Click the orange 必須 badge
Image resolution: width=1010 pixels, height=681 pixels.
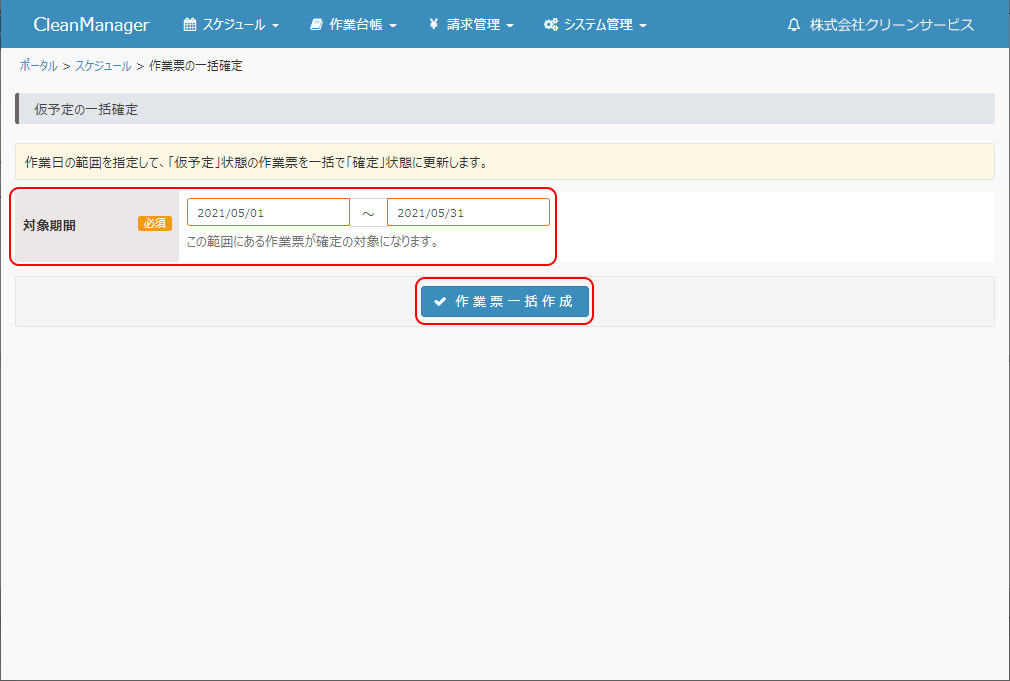tap(155, 224)
